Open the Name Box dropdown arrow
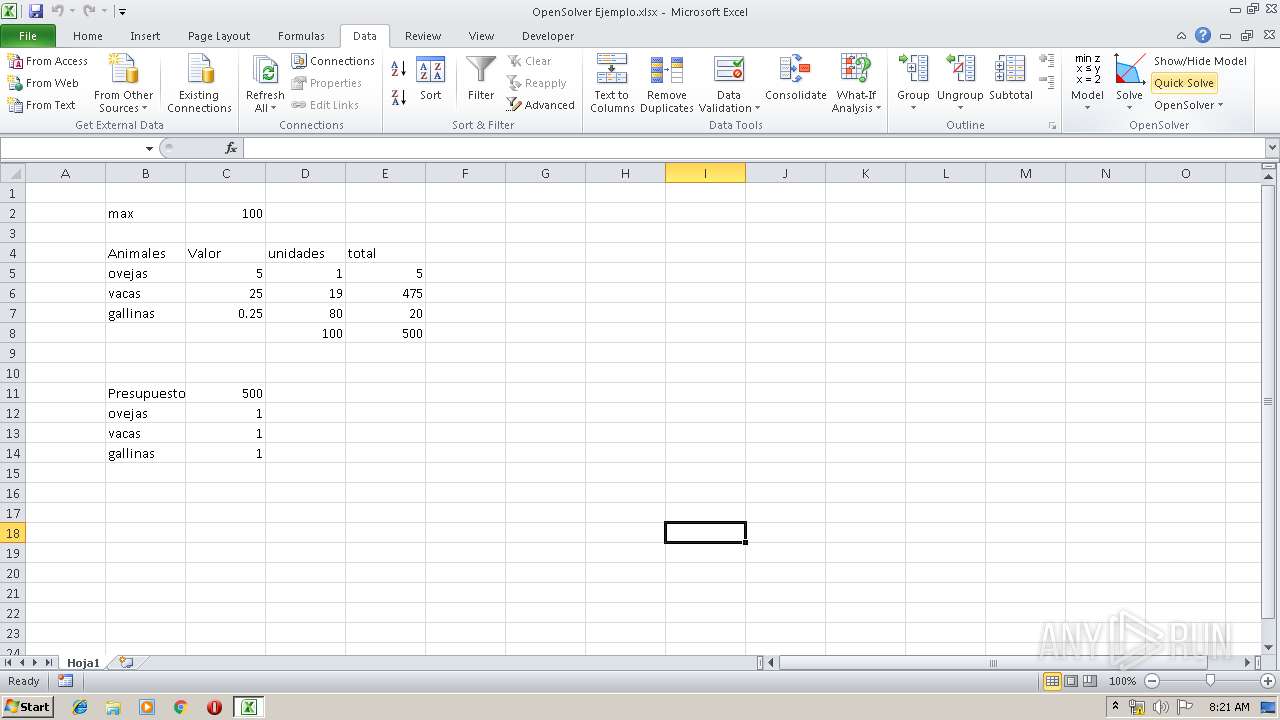Viewport: 1280px width, 720px height. pyautogui.click(x=149, y=148)
